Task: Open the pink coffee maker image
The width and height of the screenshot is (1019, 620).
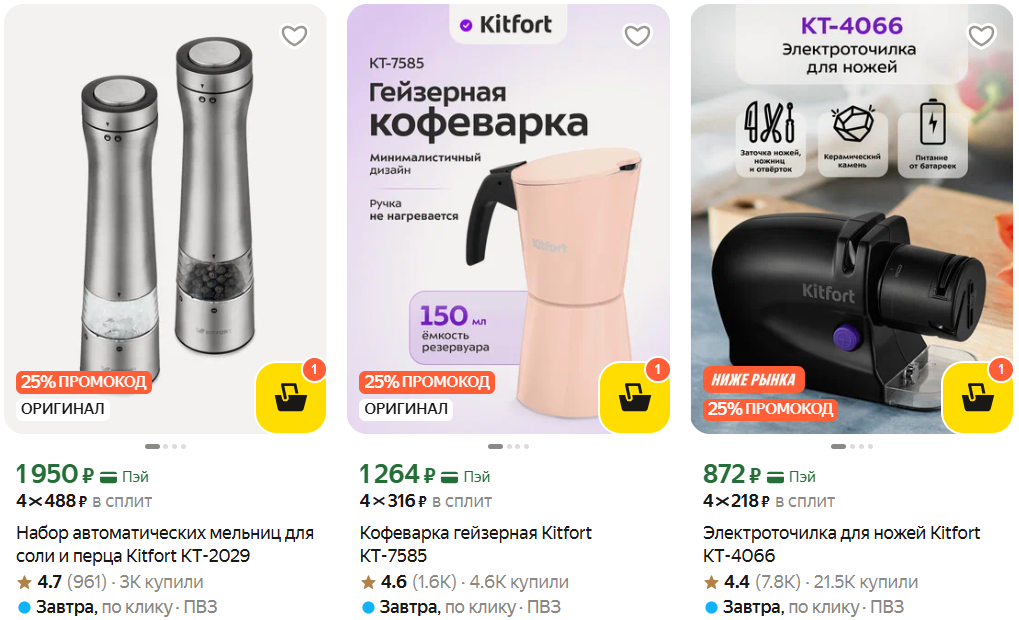Action: 508,218
